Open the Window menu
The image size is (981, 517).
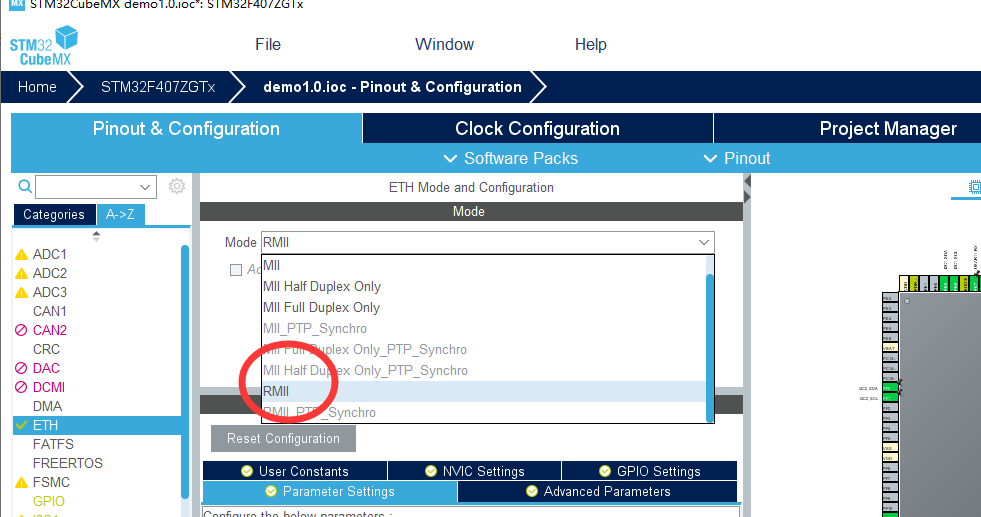tap(444, 44)
